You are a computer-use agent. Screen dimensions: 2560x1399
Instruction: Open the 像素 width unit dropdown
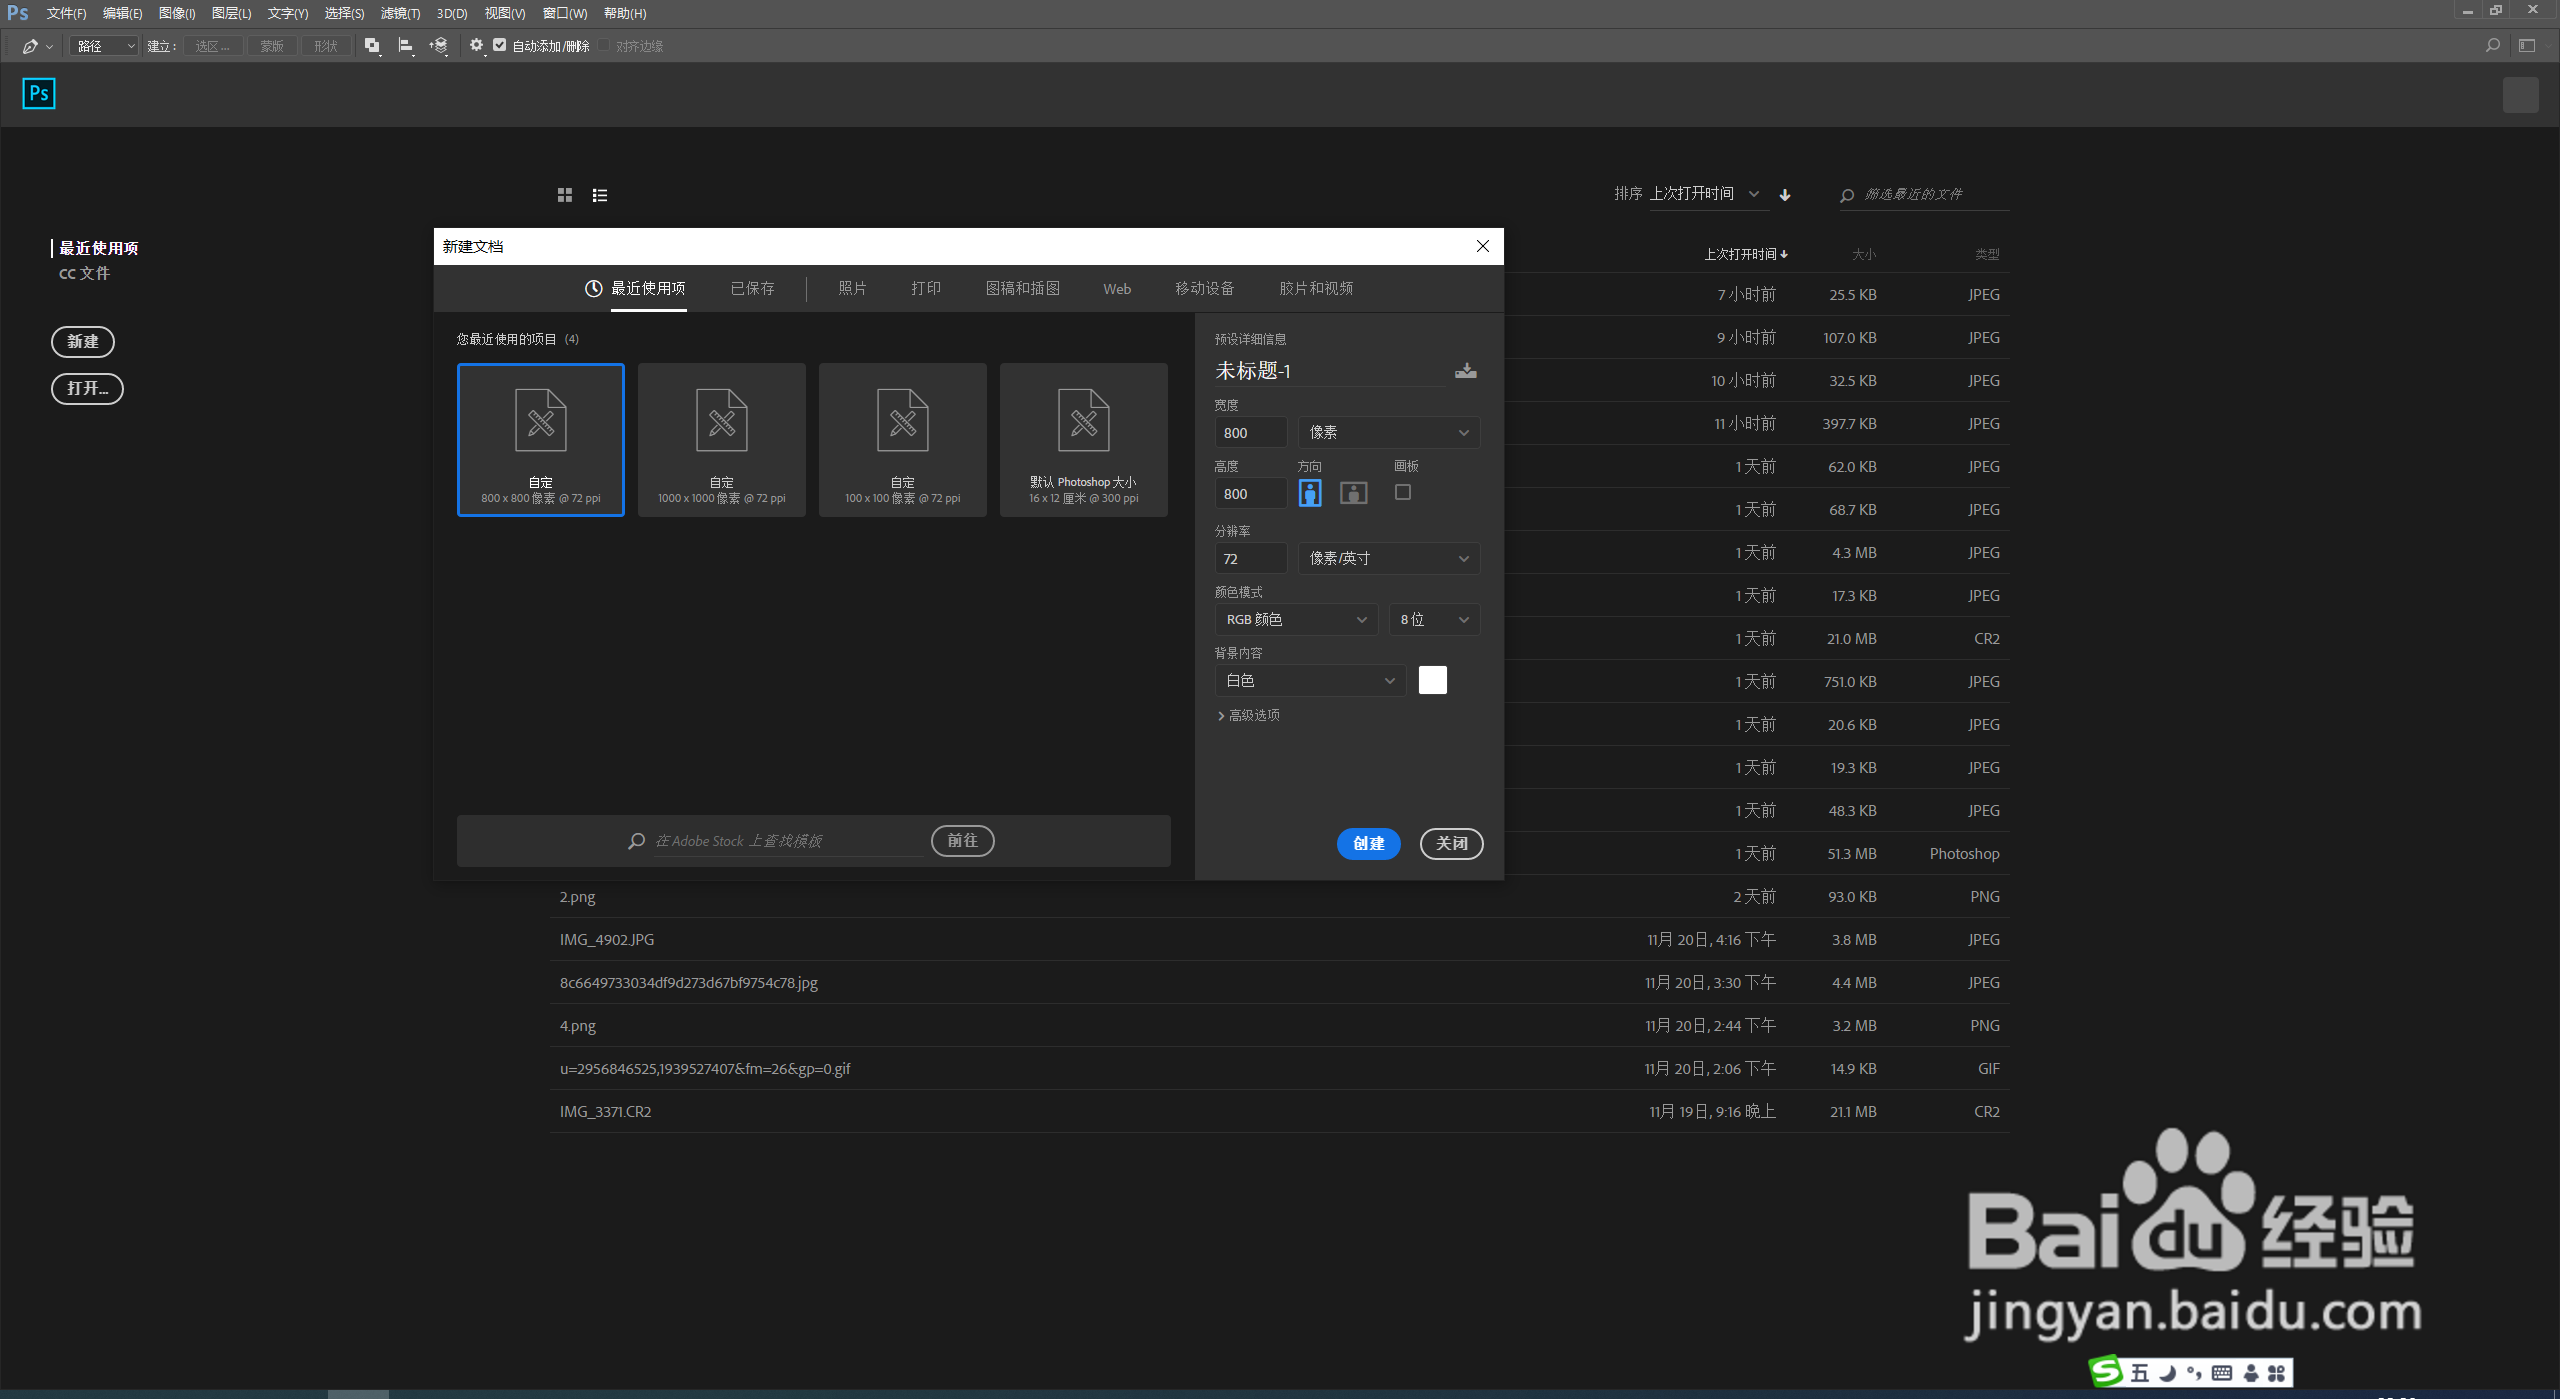point(1388,432)
